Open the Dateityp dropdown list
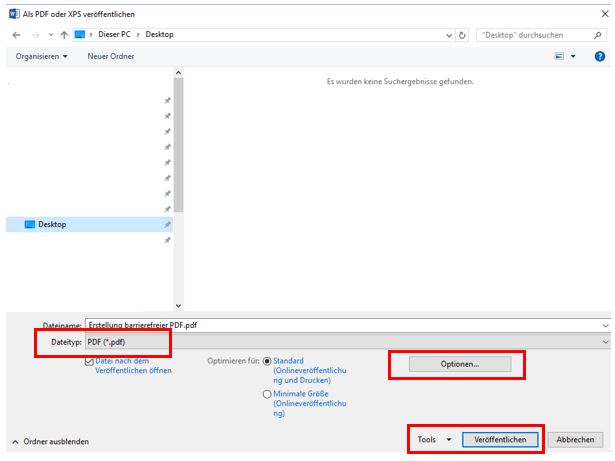Viewport: 615px width, 461px height. pyautogui.click(x=348, y=342)
